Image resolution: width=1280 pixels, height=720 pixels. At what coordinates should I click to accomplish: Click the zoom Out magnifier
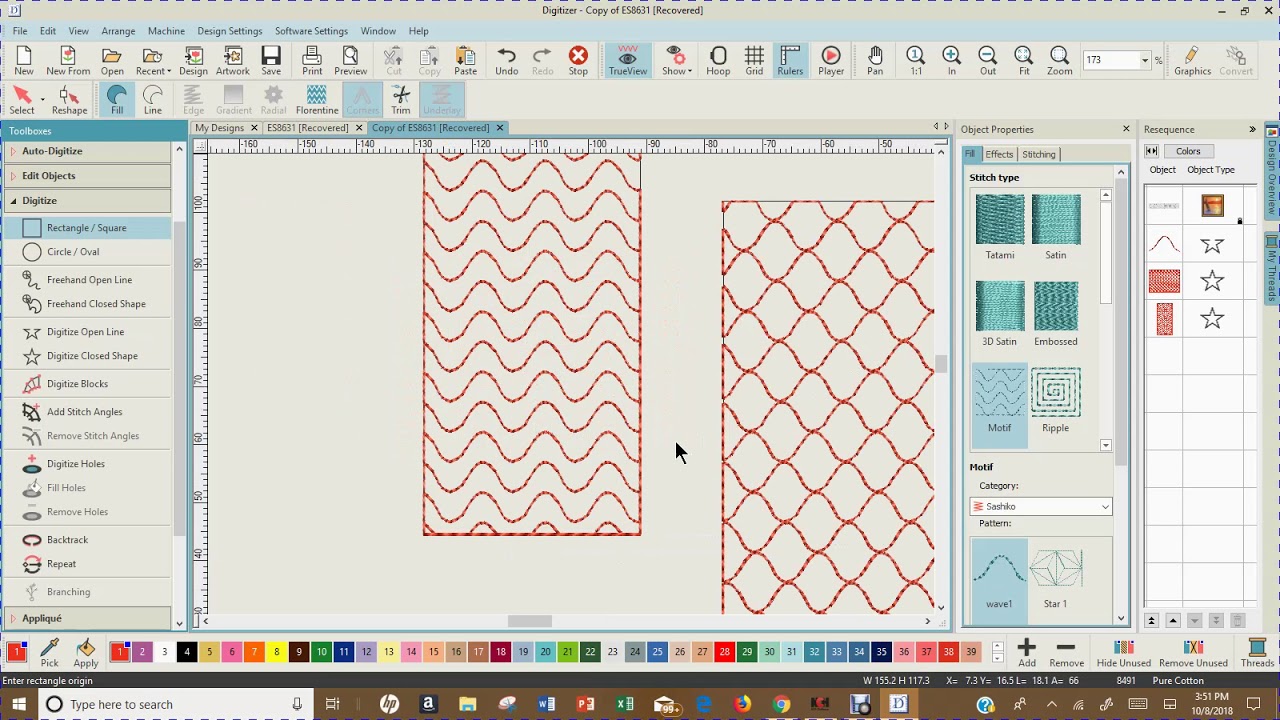[x=988, y=61]
